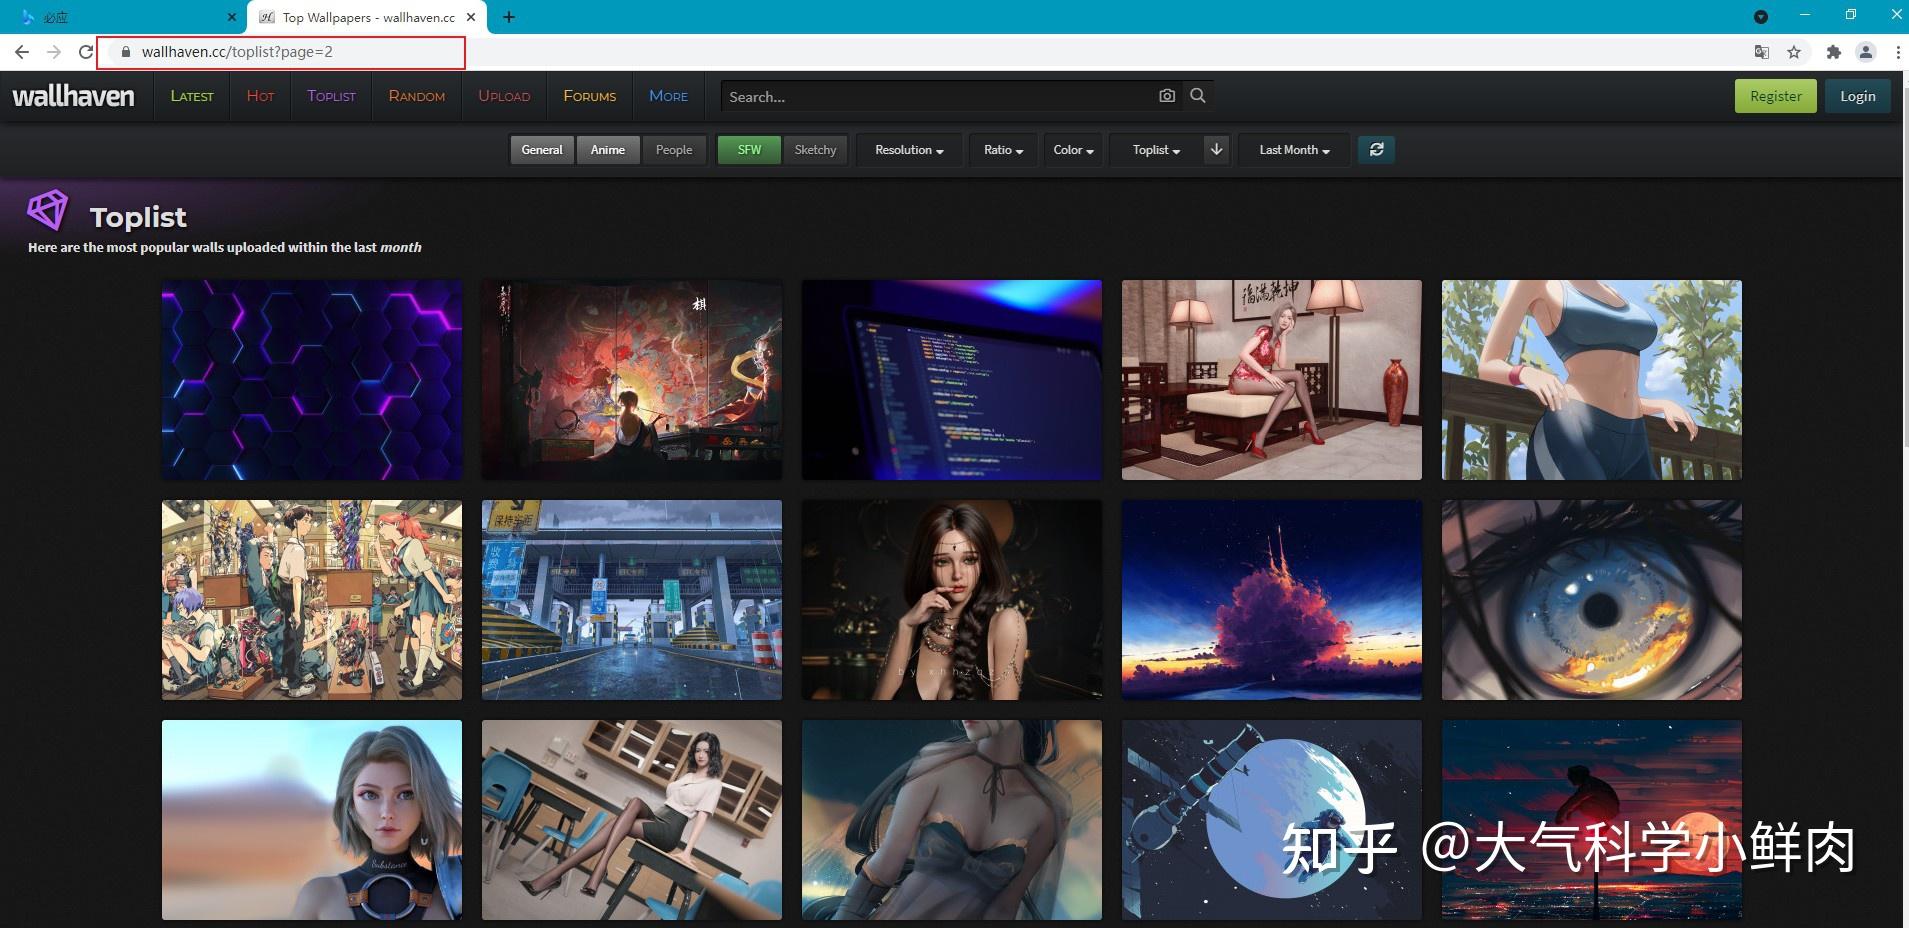Click the Login button
The width and height of the screenshot is (1909, 928).
tap(1858, 96)
